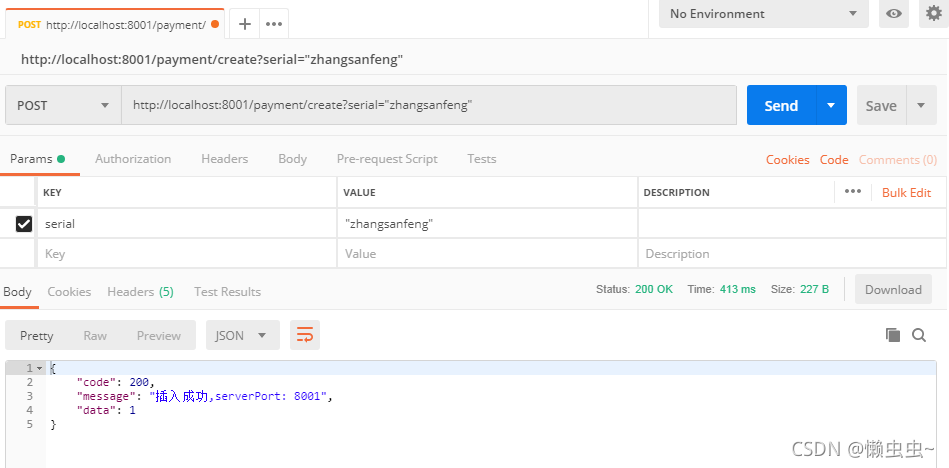Expand the Save button dropdown arrow

pos(921,105)
